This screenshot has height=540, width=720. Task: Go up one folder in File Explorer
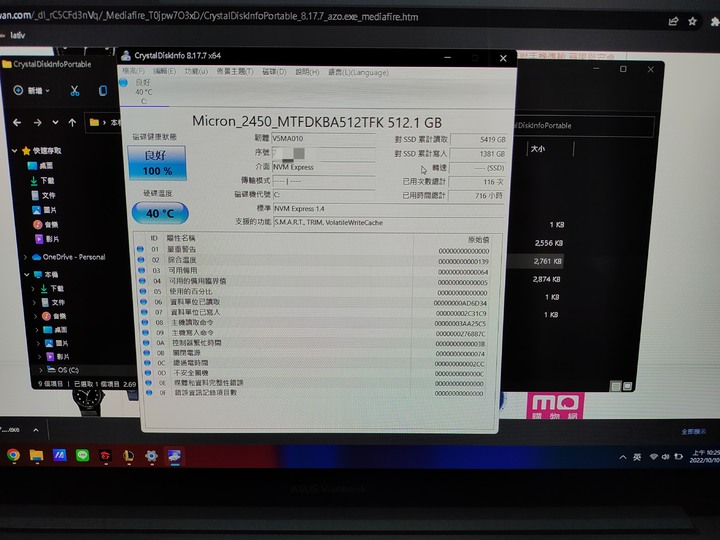coord(72,123)
